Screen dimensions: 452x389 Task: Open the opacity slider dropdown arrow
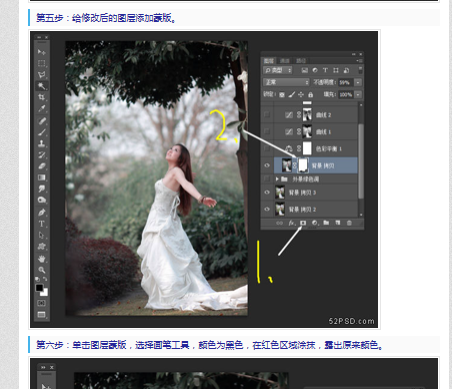[358, 82]
